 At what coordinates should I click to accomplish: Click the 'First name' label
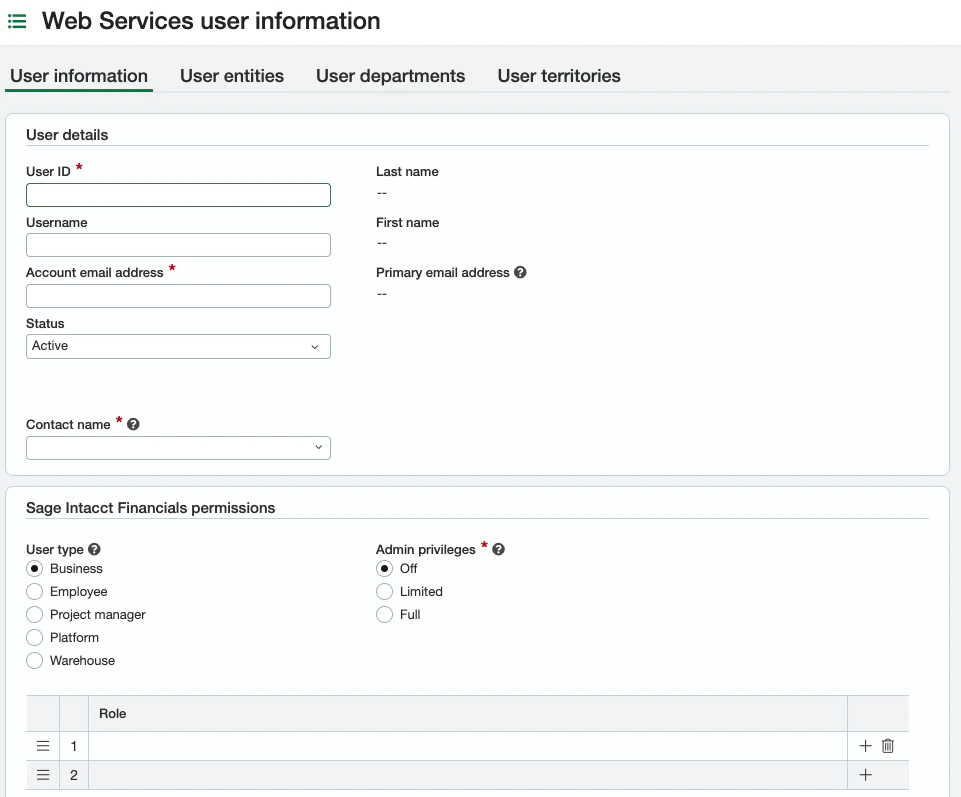point(408,223)
